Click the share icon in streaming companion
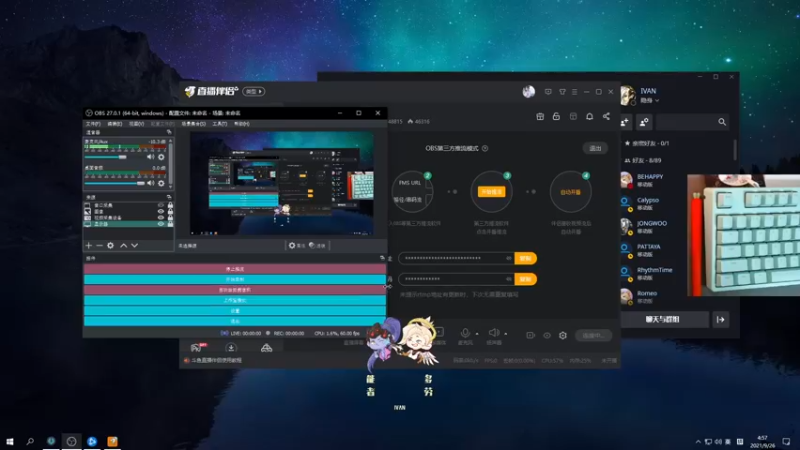This screenshot has height=450, width=800. (x=606, y=116)
